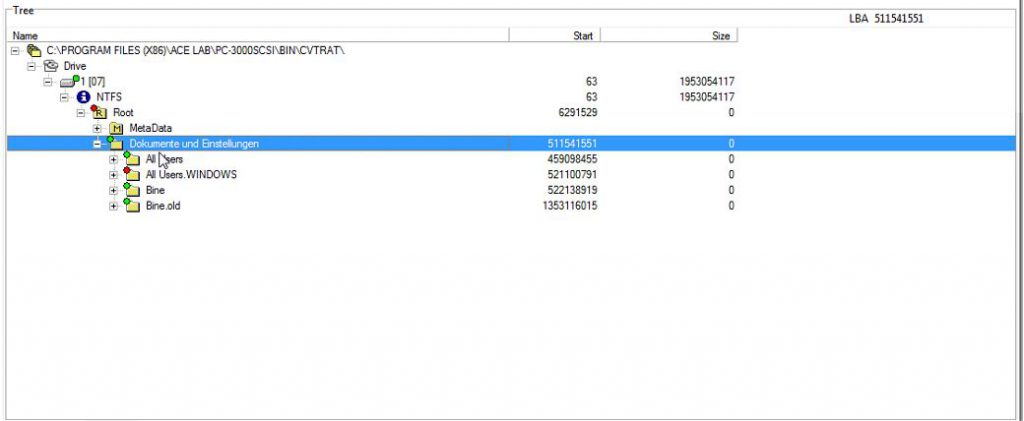
Task: Click the Drive node icon
Action: tap(52, 66)
